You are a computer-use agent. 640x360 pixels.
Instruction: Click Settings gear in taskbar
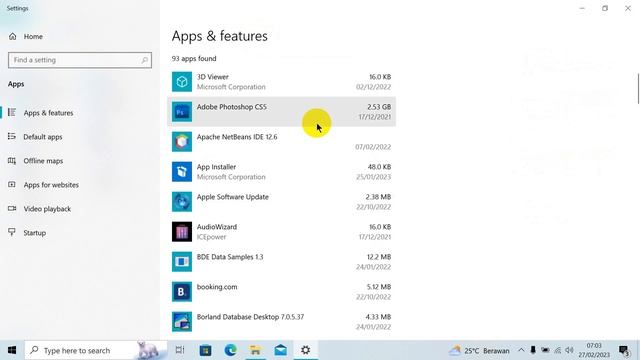(305, 350)
